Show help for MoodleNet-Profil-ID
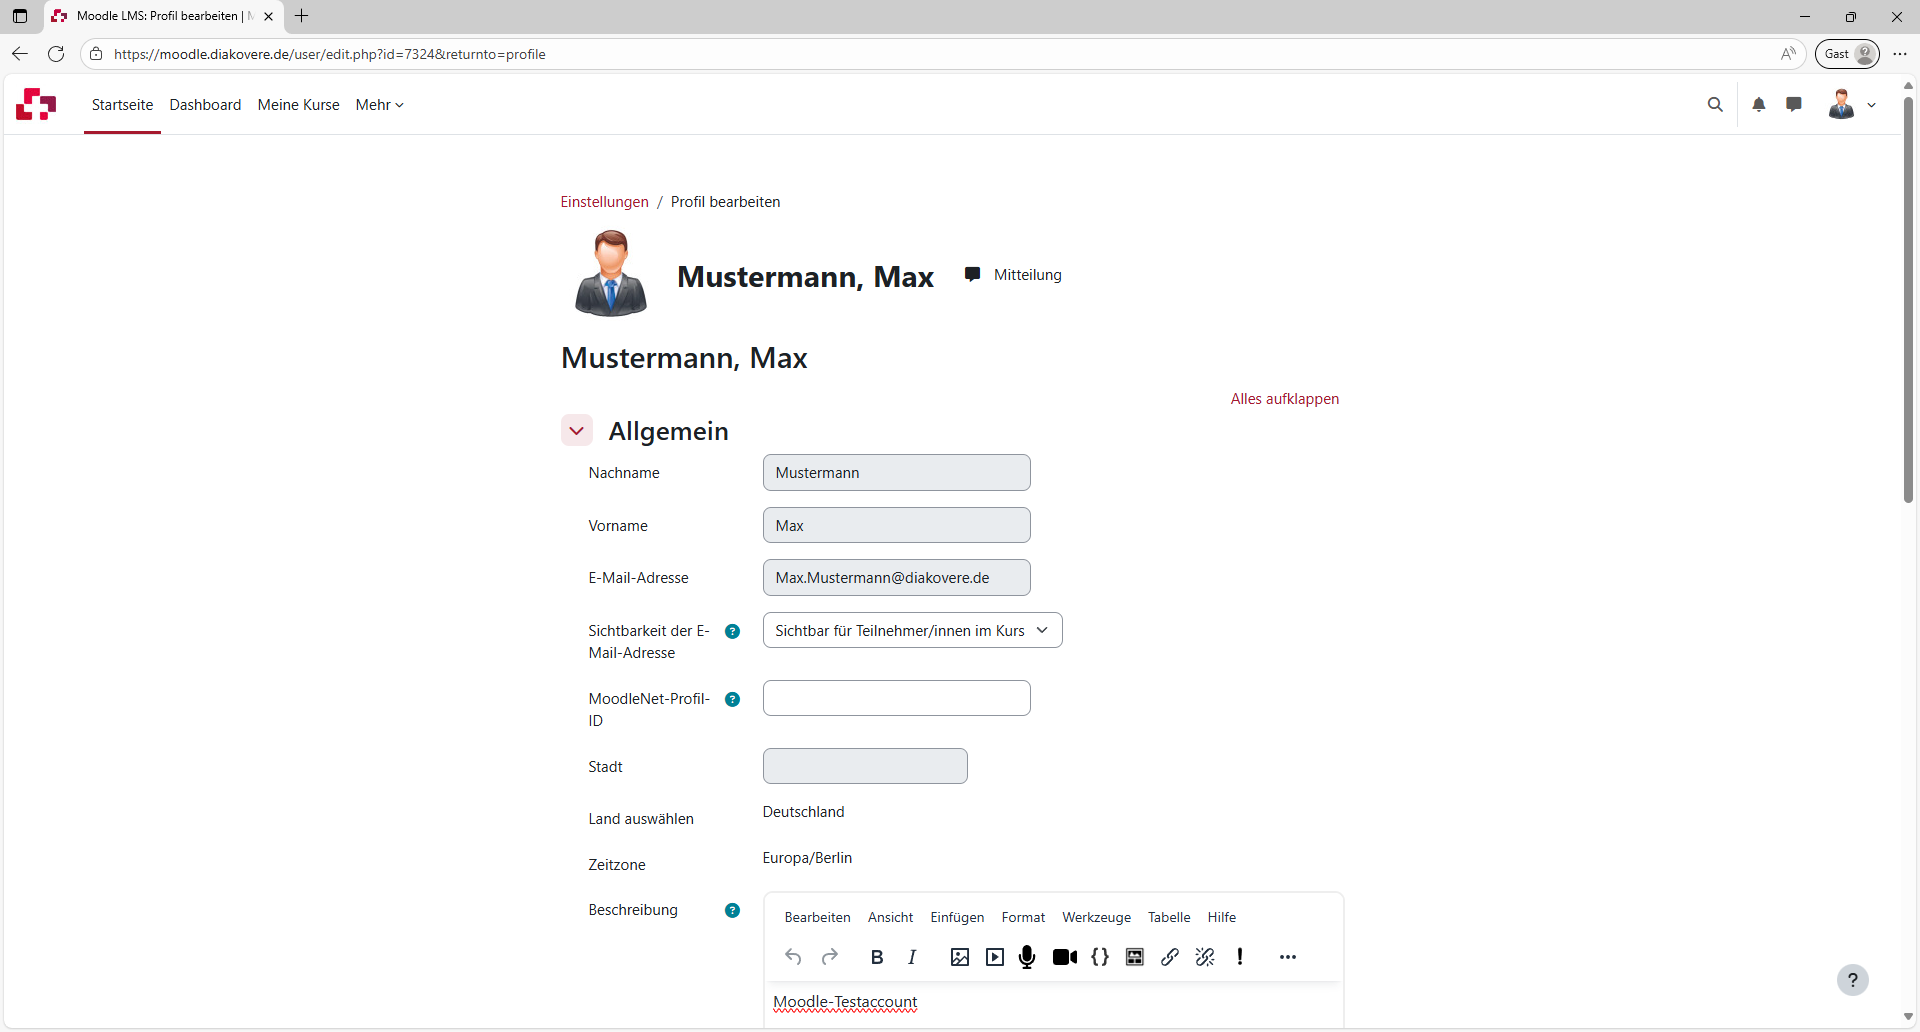 732,700
